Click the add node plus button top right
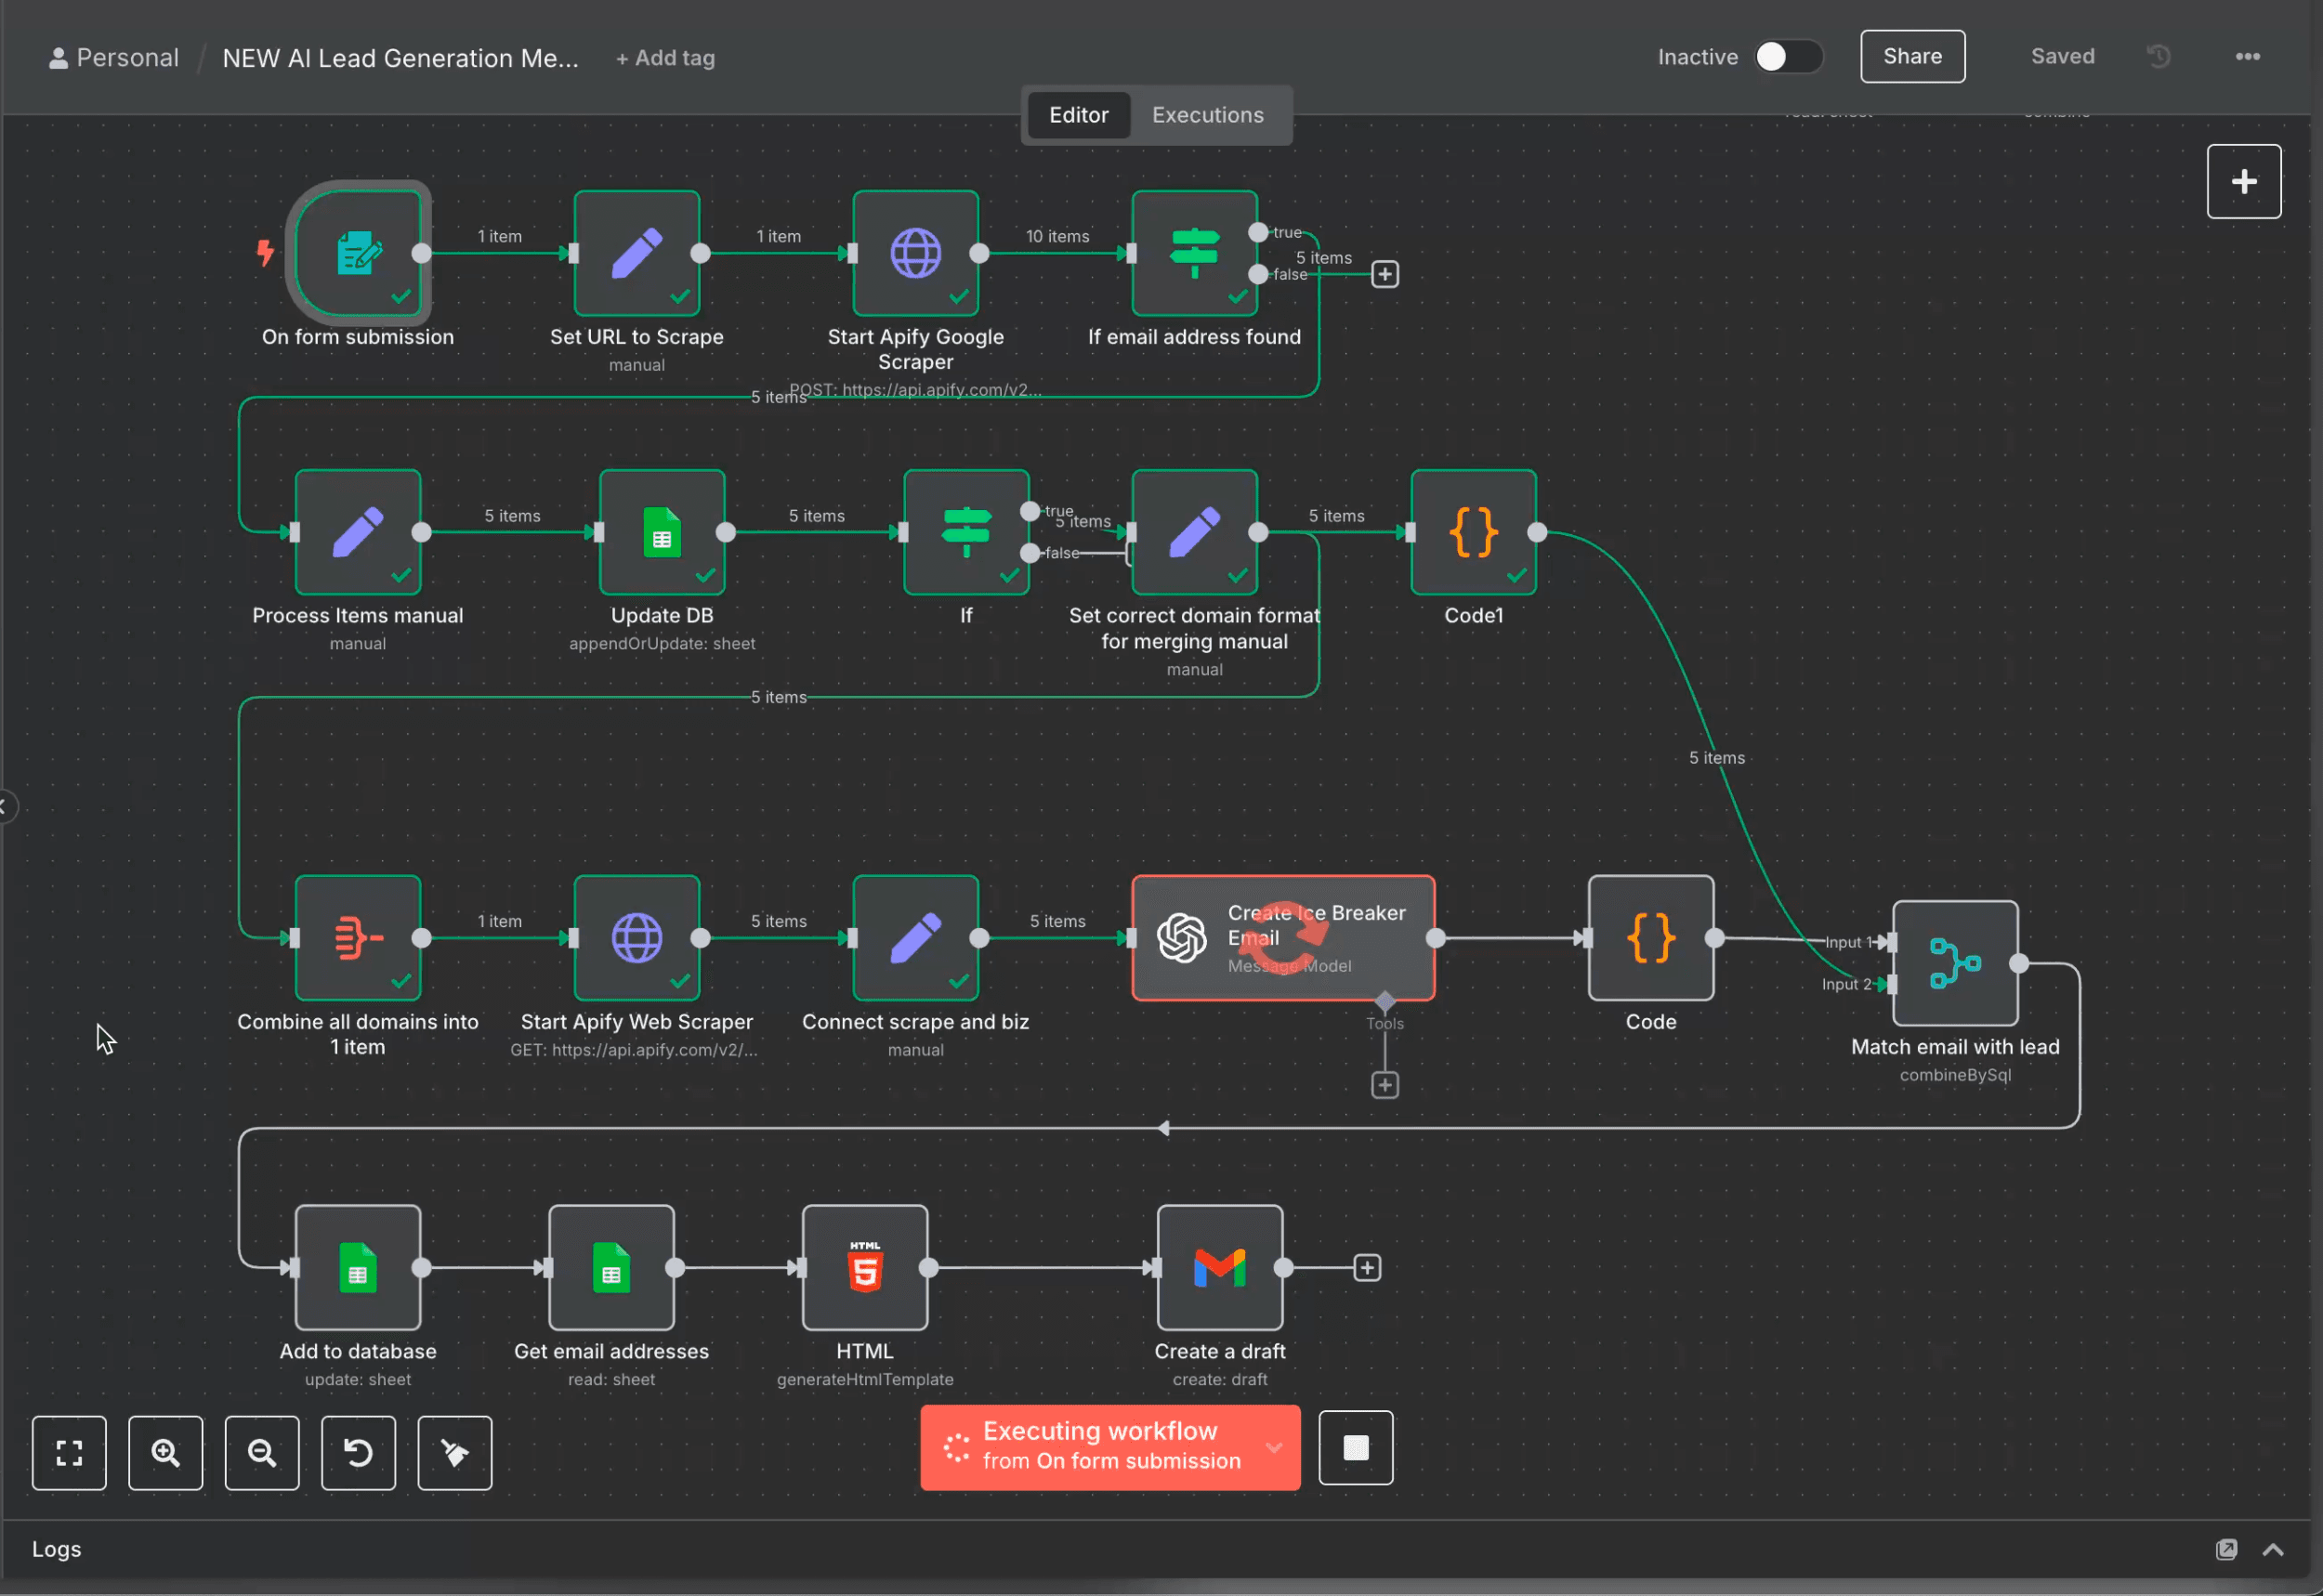 (2243, 181)
